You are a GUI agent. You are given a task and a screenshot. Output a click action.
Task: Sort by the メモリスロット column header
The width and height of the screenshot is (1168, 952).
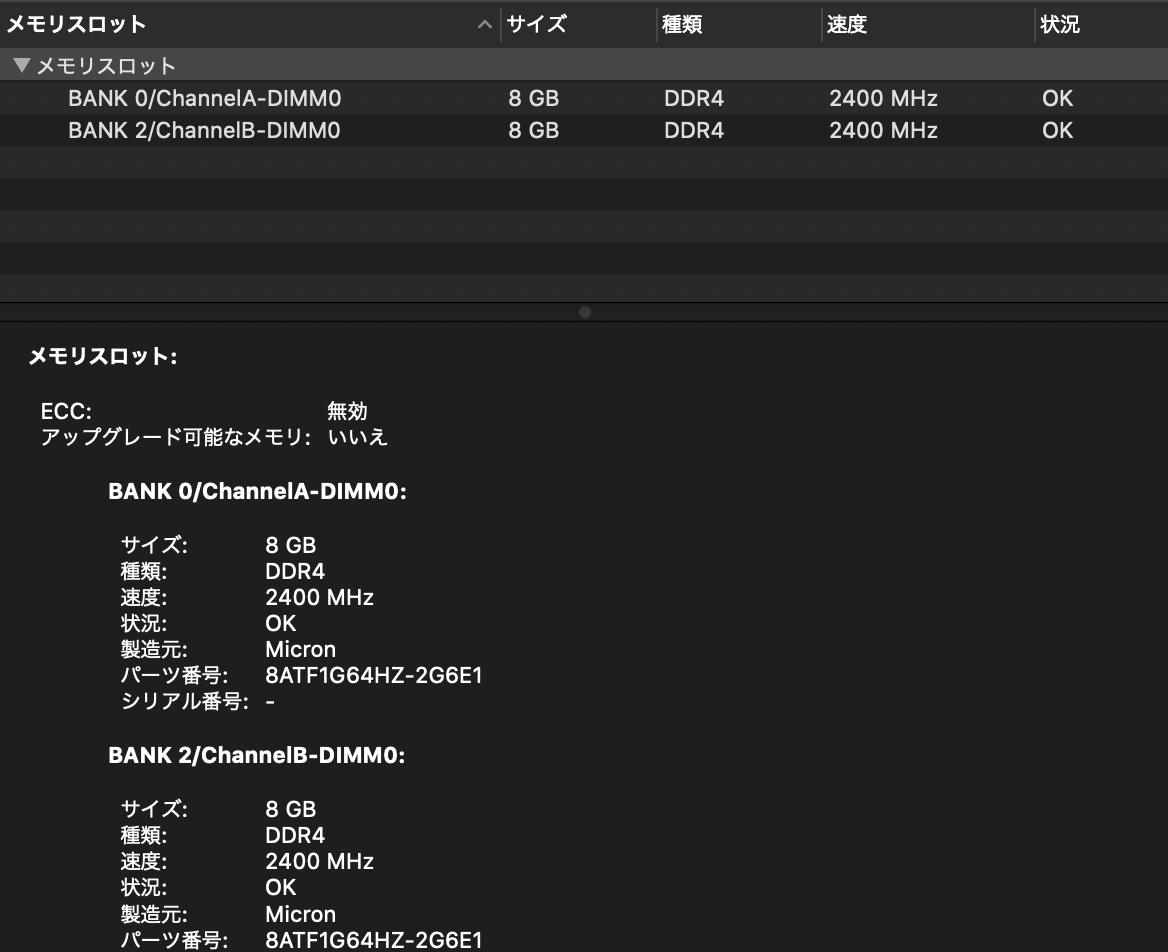point(250,25)
